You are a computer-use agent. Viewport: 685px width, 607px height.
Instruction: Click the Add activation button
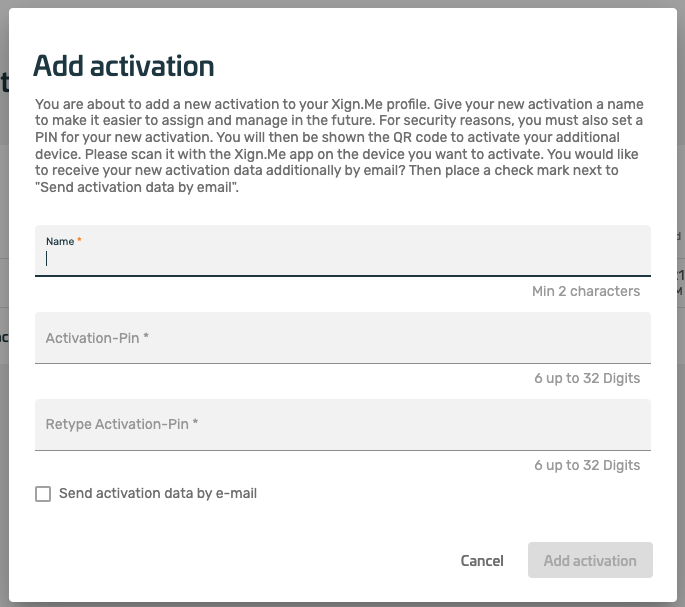(590, 561)
